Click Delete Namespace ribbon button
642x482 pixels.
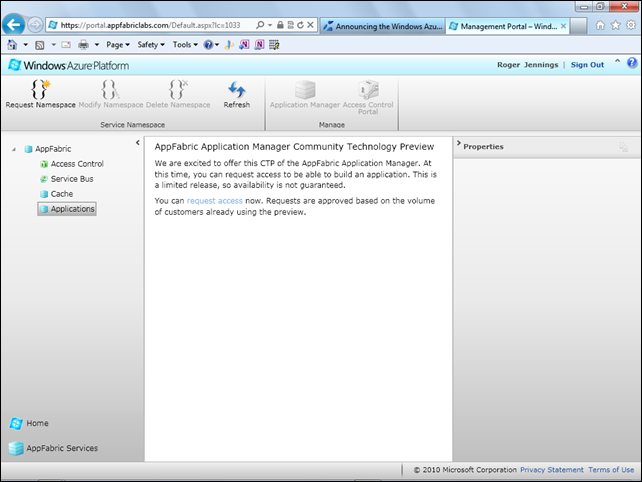tap(178, 94)
